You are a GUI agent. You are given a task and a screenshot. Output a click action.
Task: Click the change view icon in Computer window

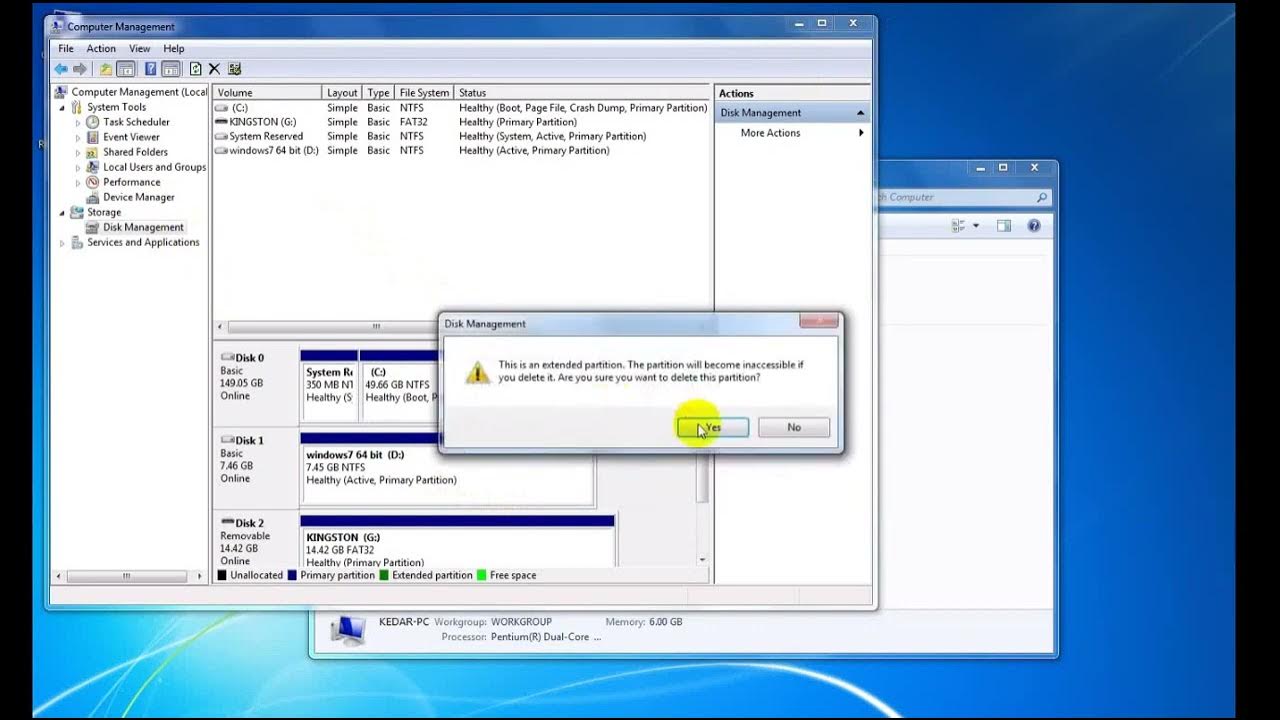click(x=958, y=226)
